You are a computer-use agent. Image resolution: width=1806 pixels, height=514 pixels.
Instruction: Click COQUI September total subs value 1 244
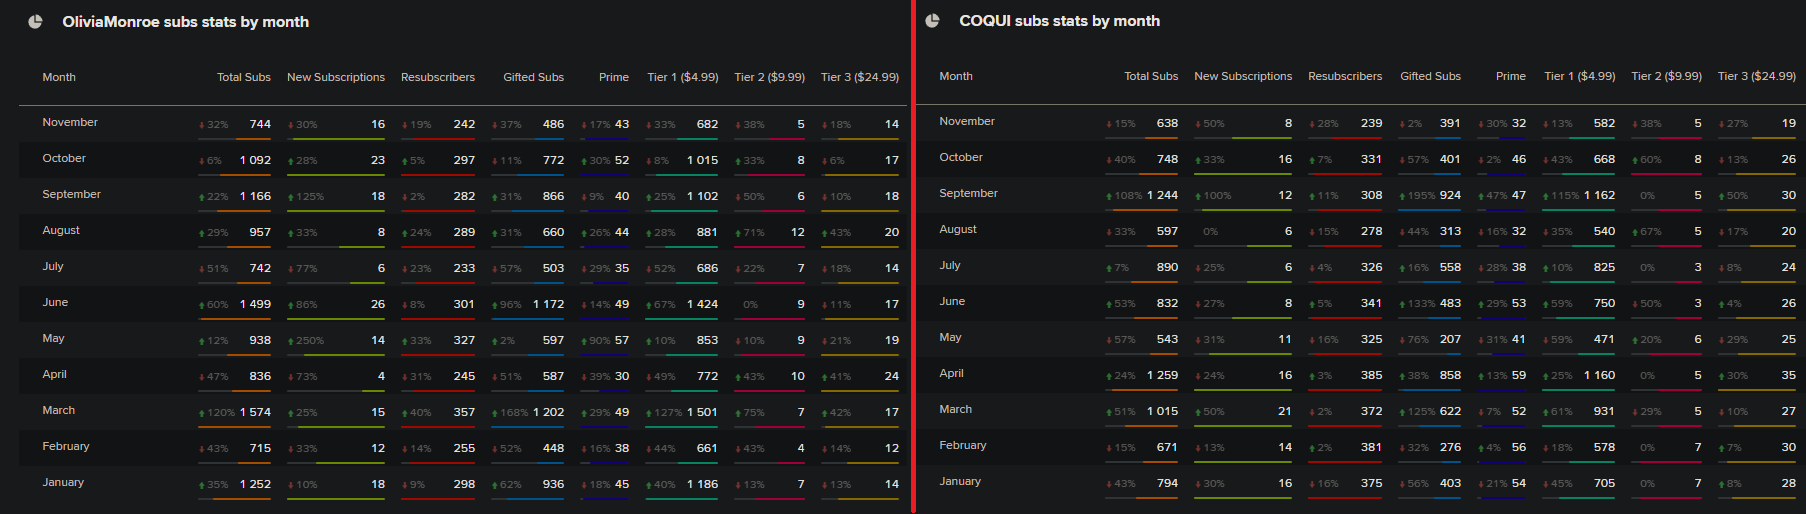tap(1162, 195)
